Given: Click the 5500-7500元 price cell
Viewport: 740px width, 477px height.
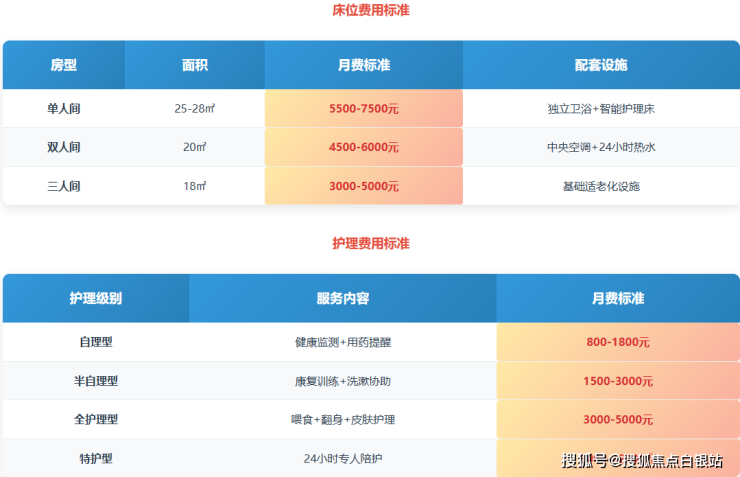Looking at the screenshot, I should [x=363, y=108].
